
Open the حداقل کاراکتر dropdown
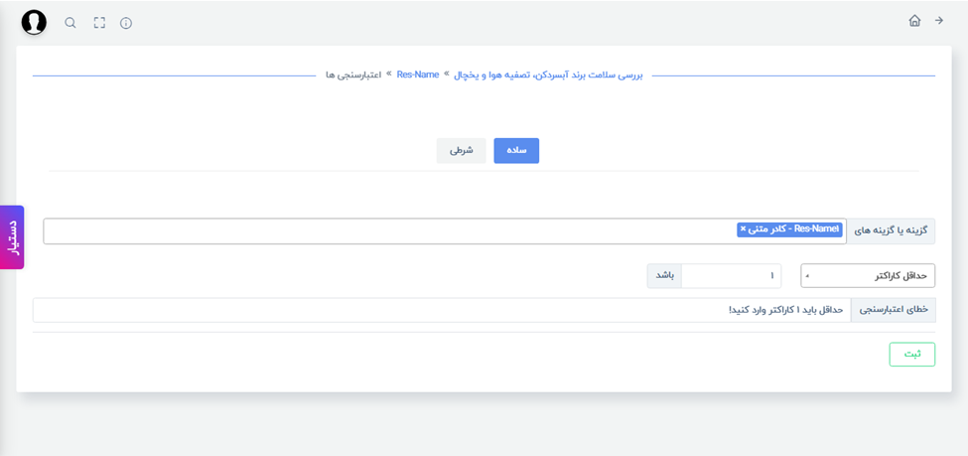(x=867, y=276)
